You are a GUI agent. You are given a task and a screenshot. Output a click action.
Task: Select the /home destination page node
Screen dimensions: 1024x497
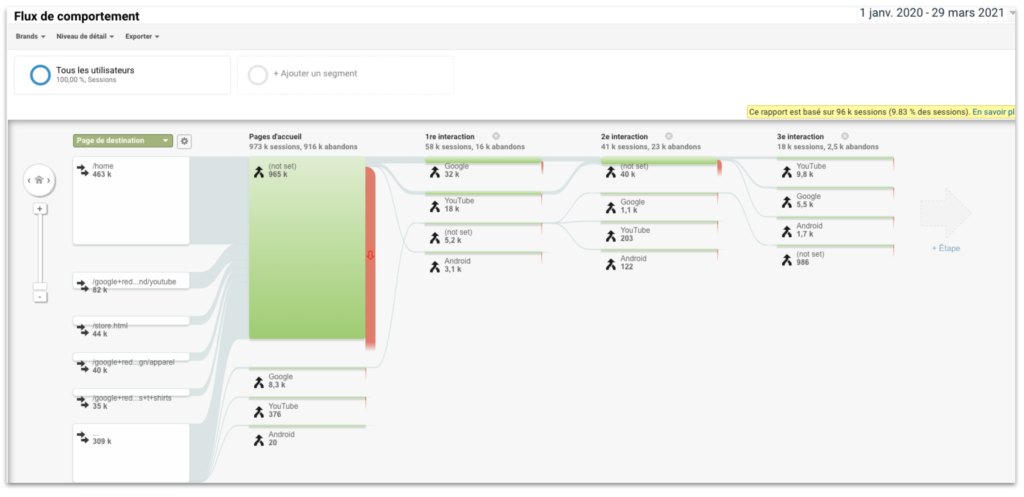[130, 200]
